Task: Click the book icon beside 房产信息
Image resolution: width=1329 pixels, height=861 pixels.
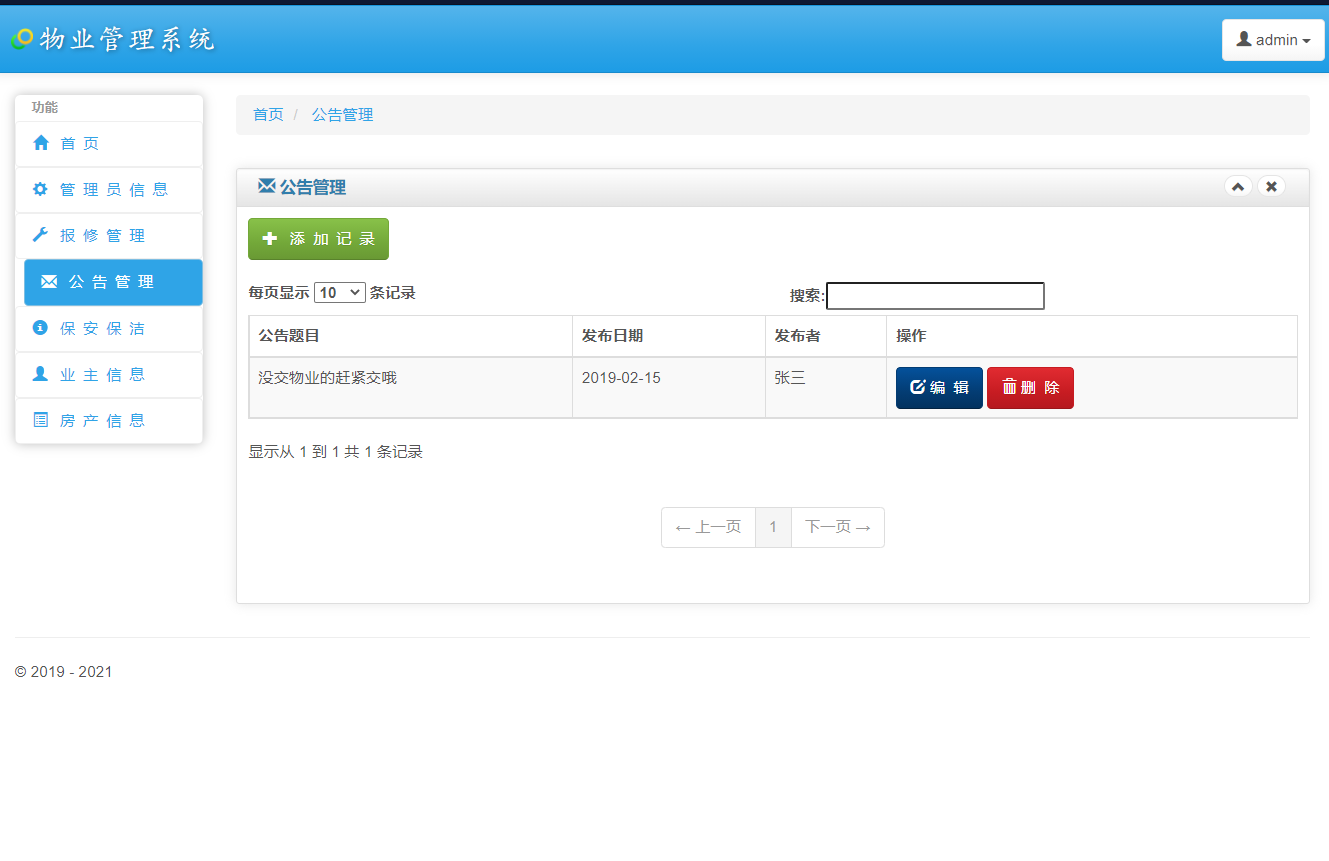Action: (x=40, y=420)
